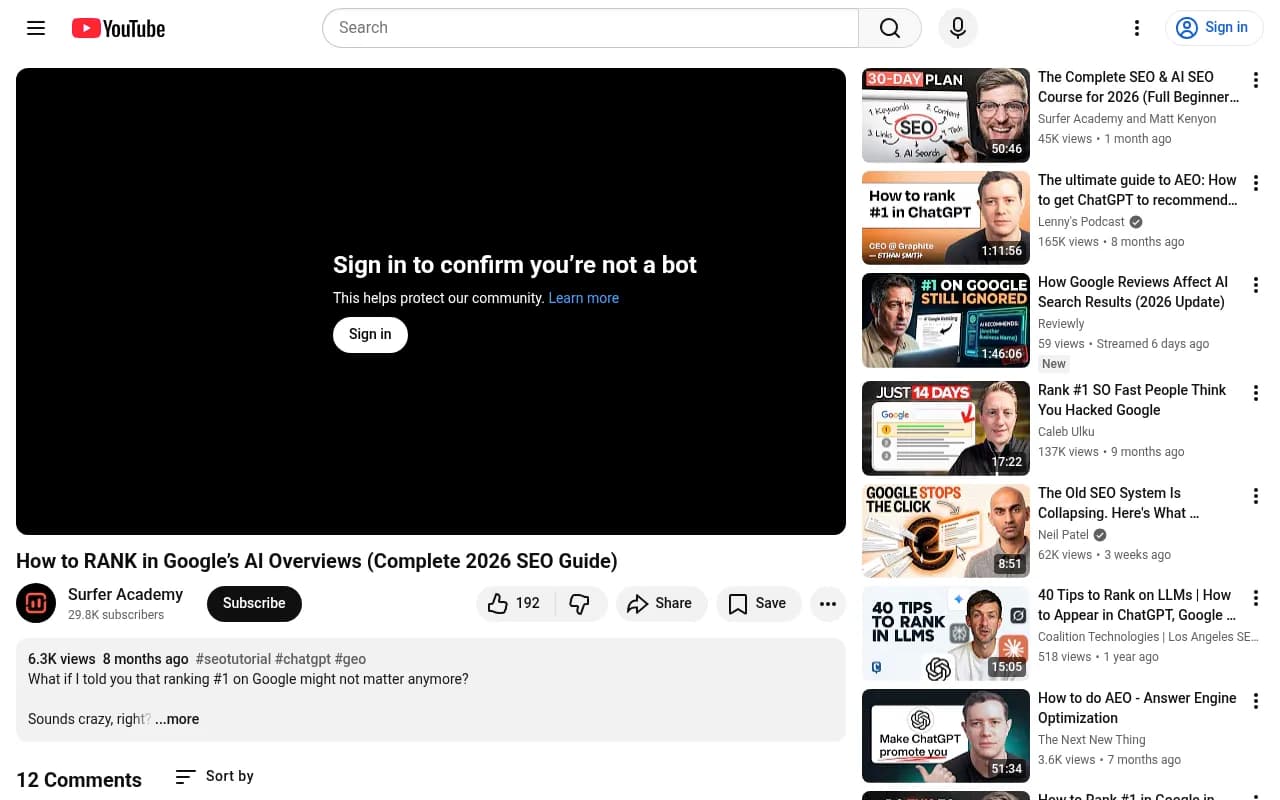
Task: Open menu for 40 Tips to Rank on LLMs
Action: pos(1256,598)
